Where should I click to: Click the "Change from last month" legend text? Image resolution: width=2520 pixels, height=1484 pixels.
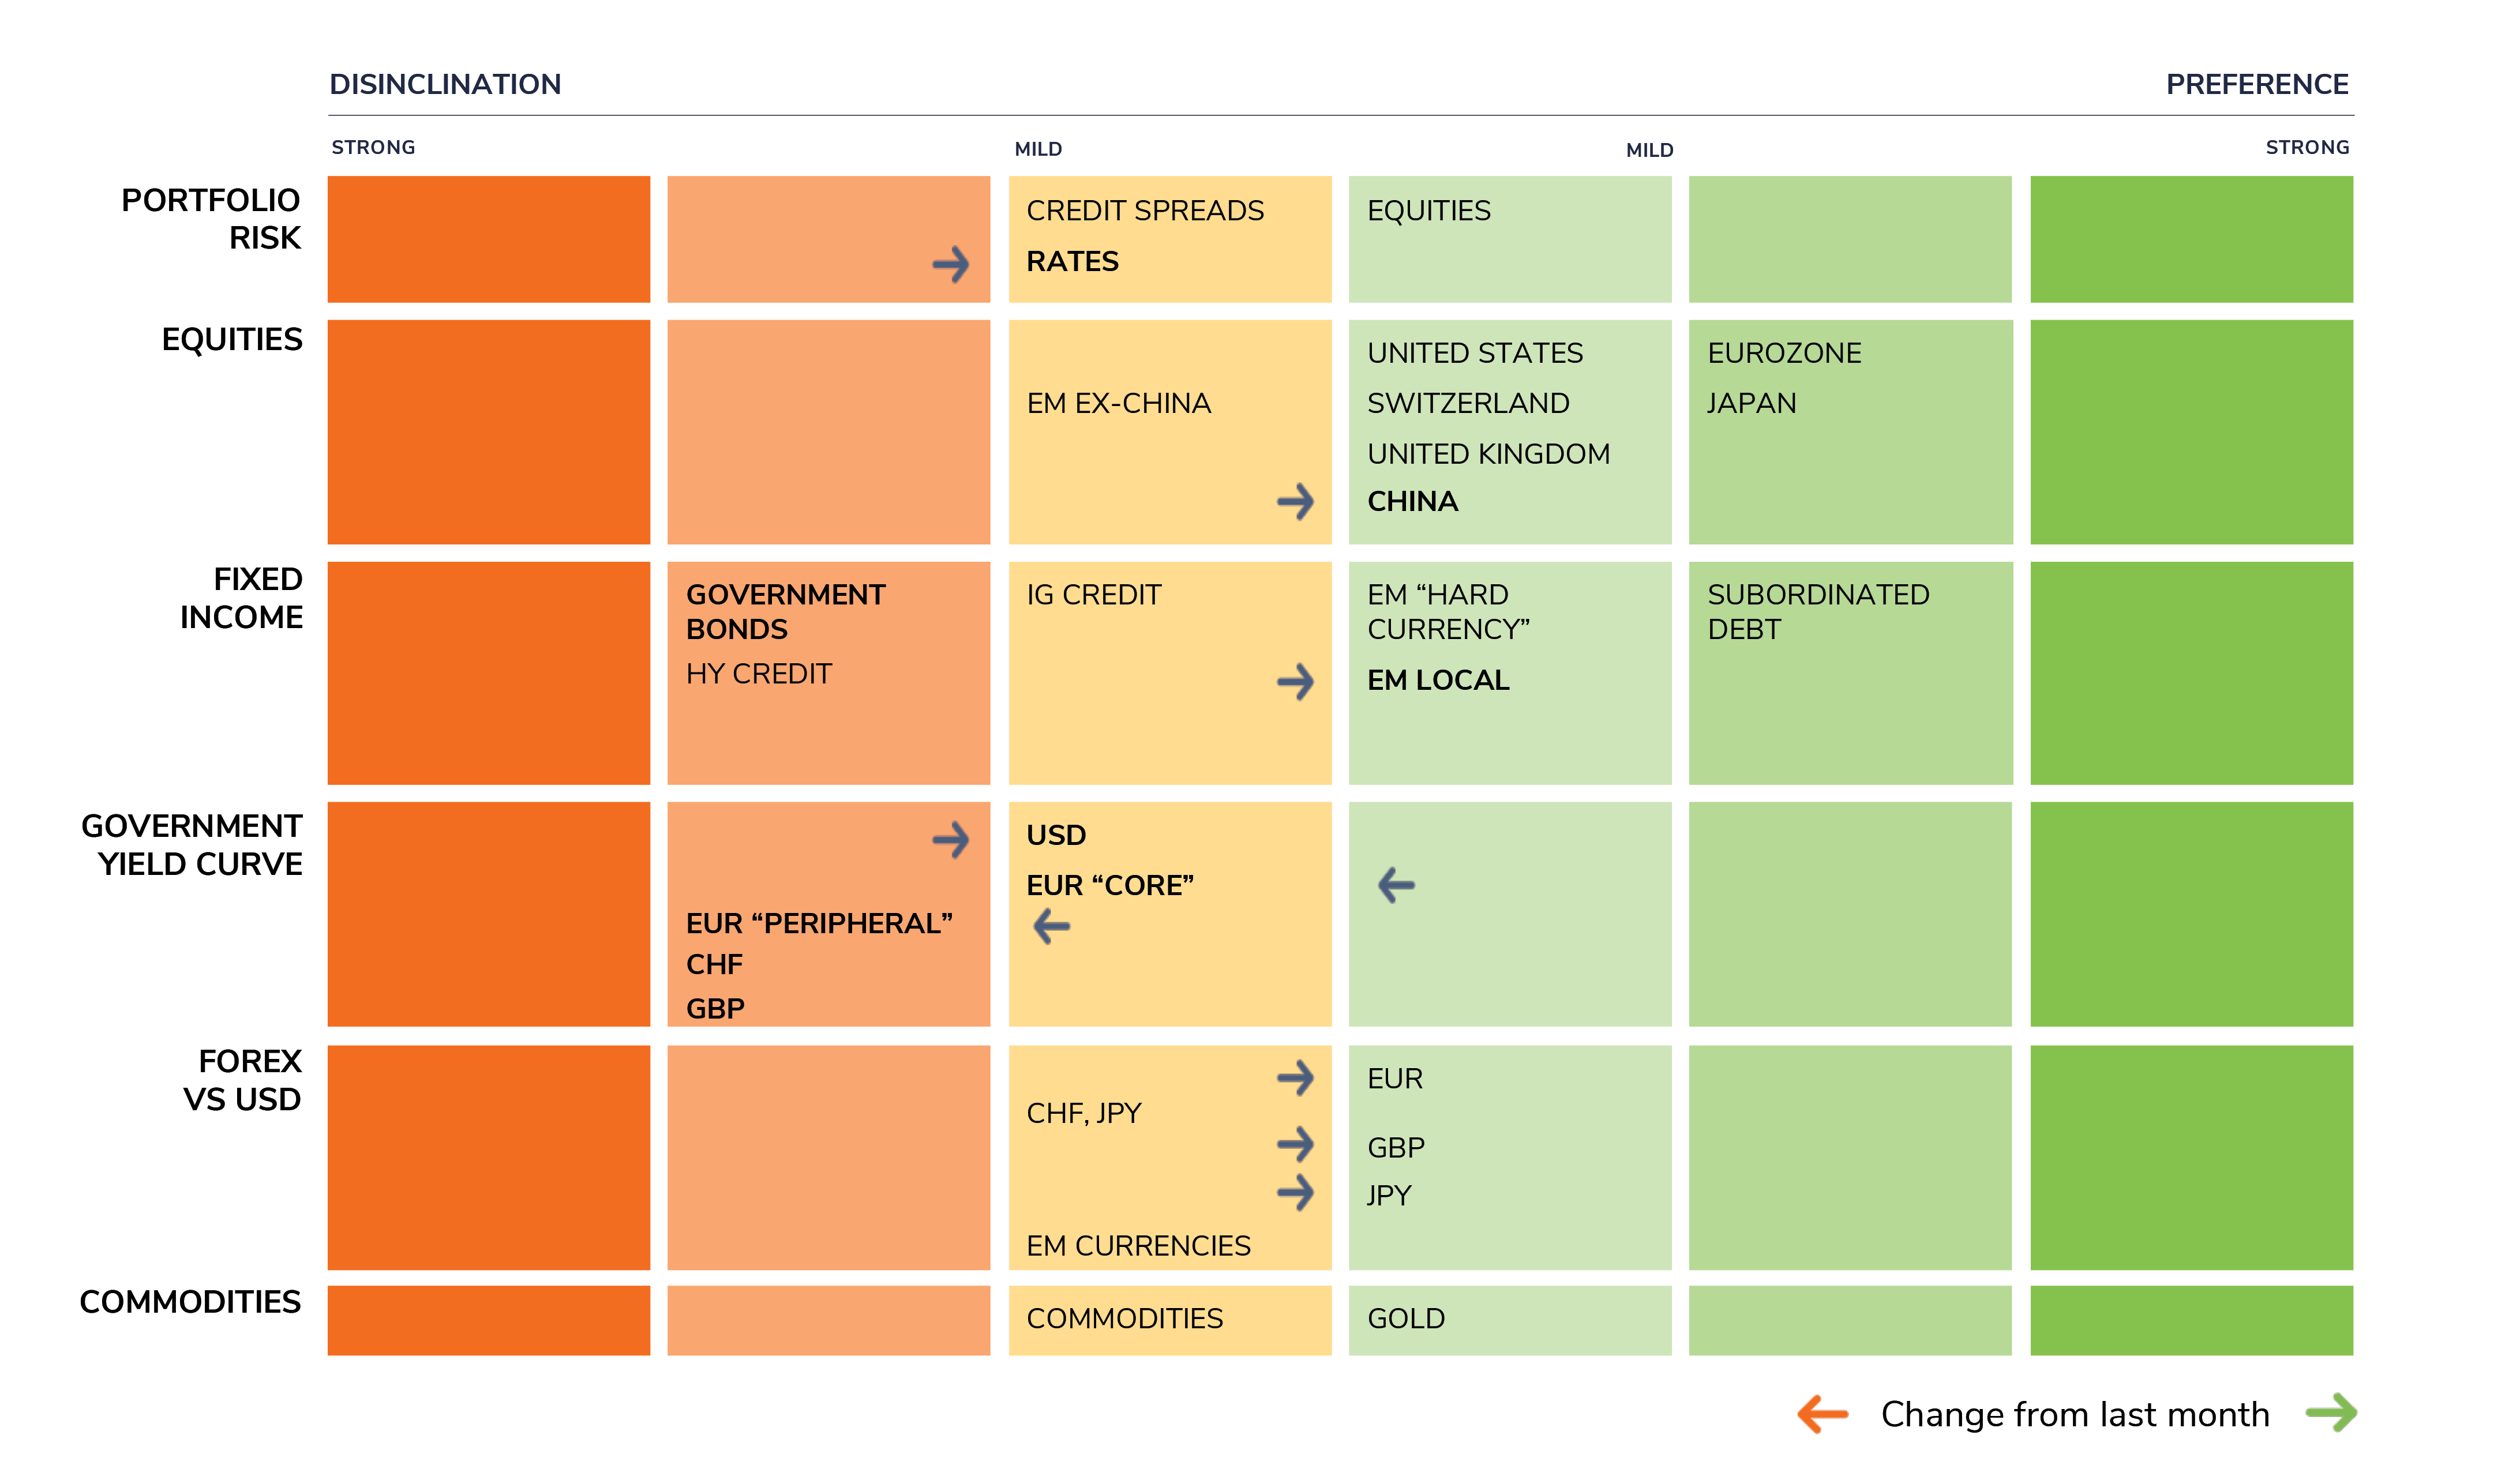pyautogui.click(x=2075, y=1414)
